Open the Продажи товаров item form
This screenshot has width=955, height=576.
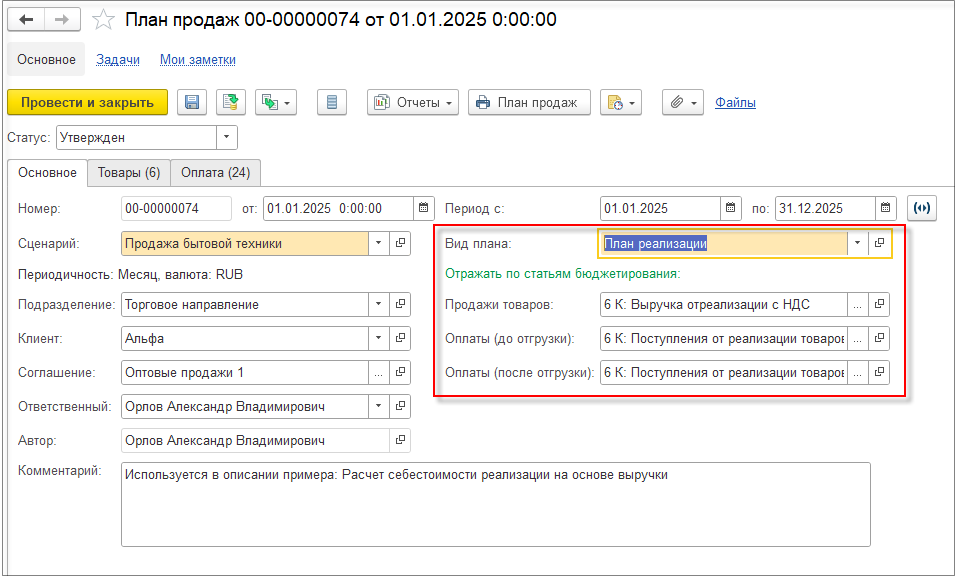point(879,304)
